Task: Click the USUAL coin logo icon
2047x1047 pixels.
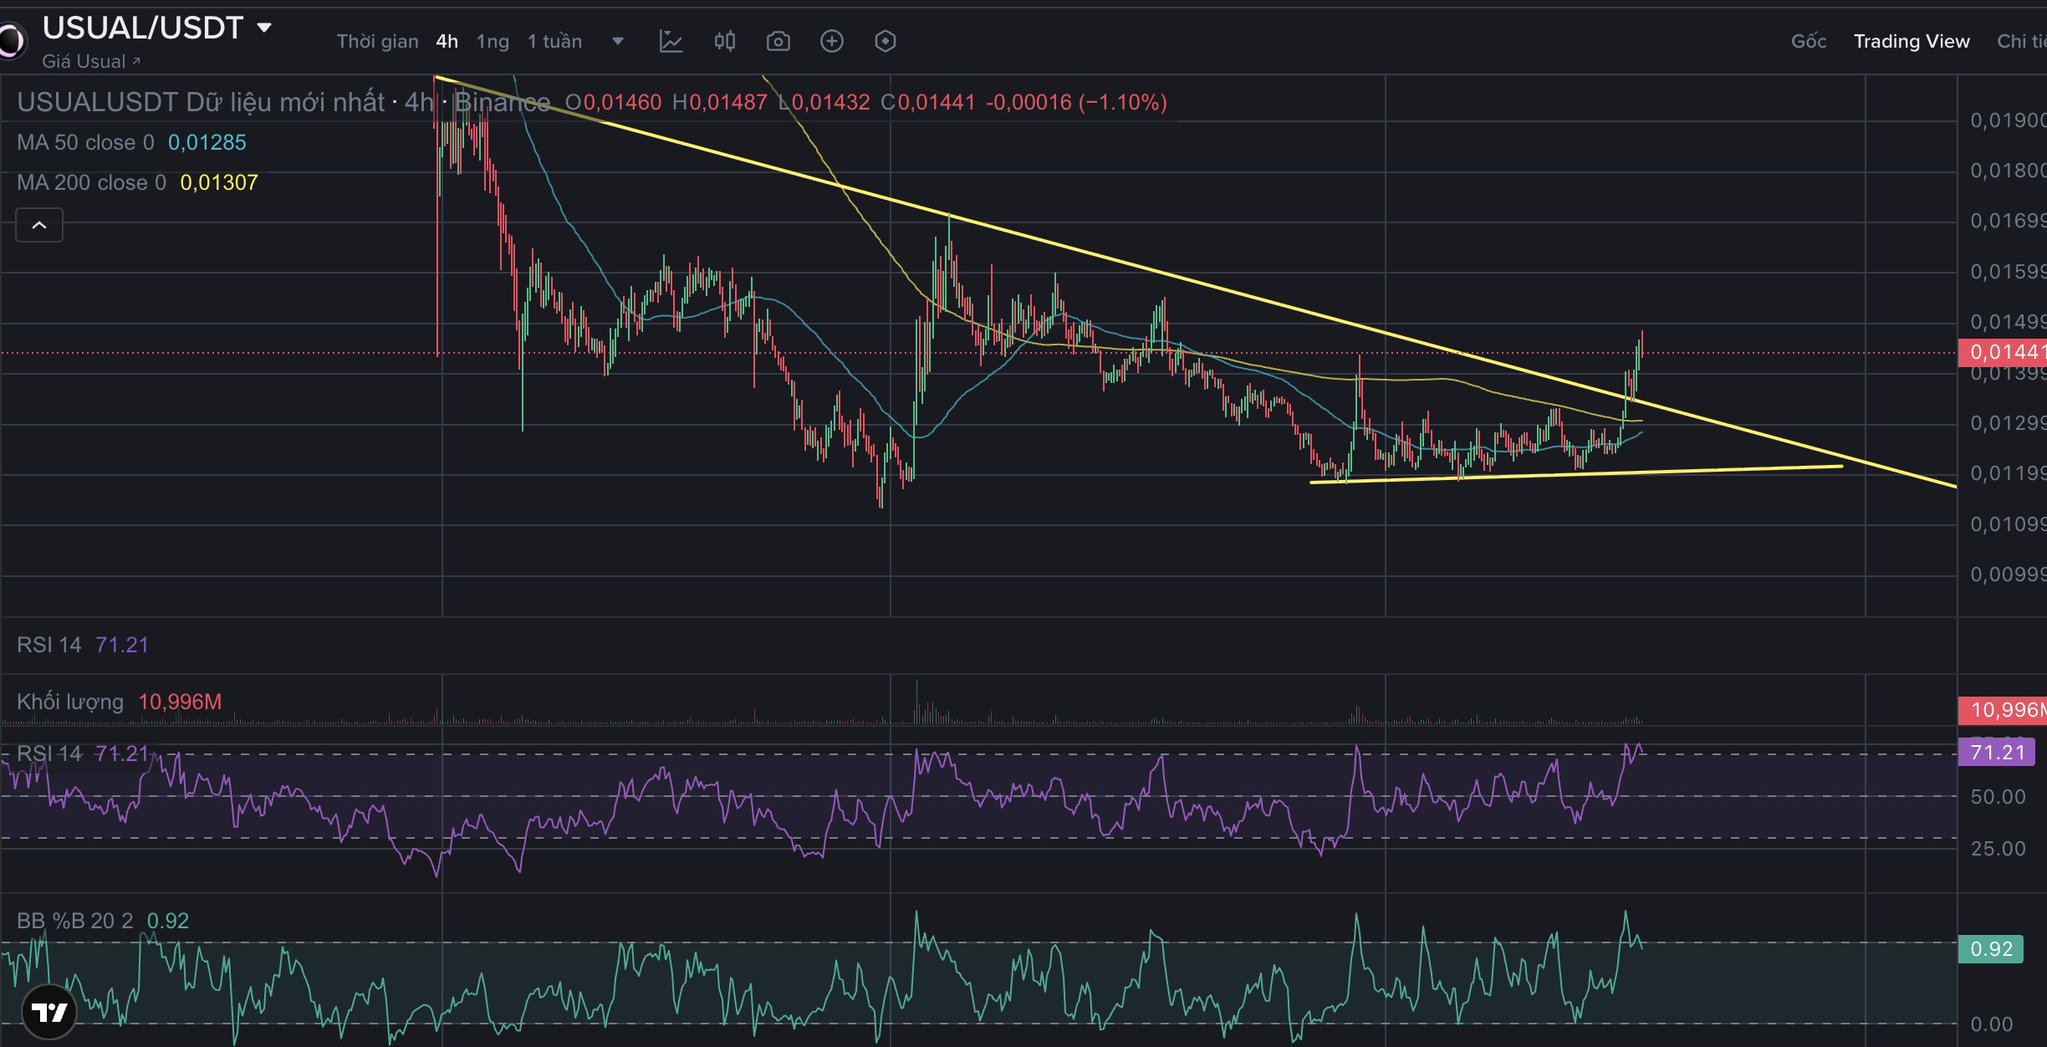Action: [10, 41]
